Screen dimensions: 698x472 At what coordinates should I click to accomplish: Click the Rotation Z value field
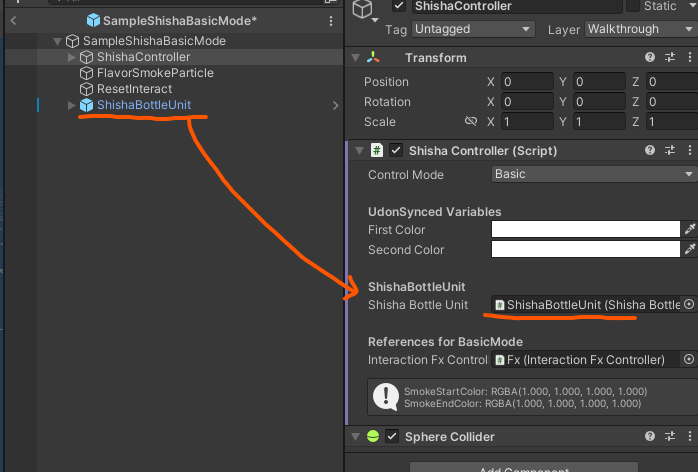point(672,102)
